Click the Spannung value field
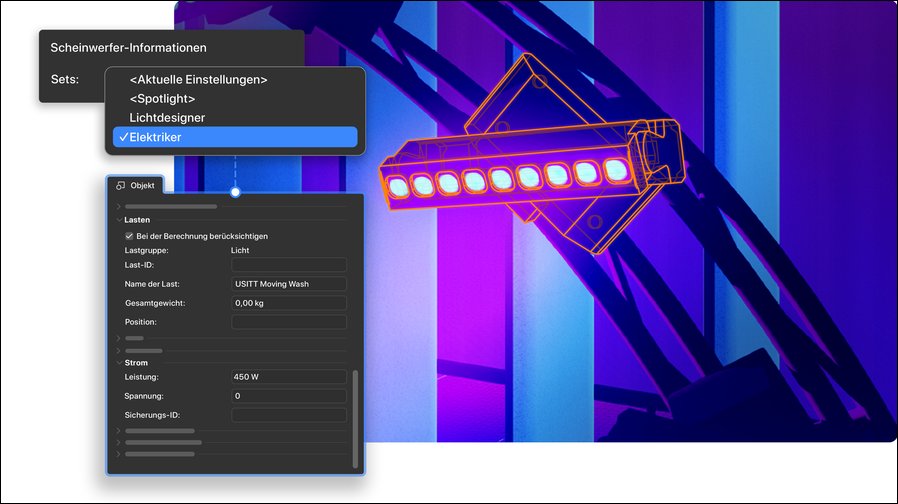This screenshot has height=504, width=898. 289,396
